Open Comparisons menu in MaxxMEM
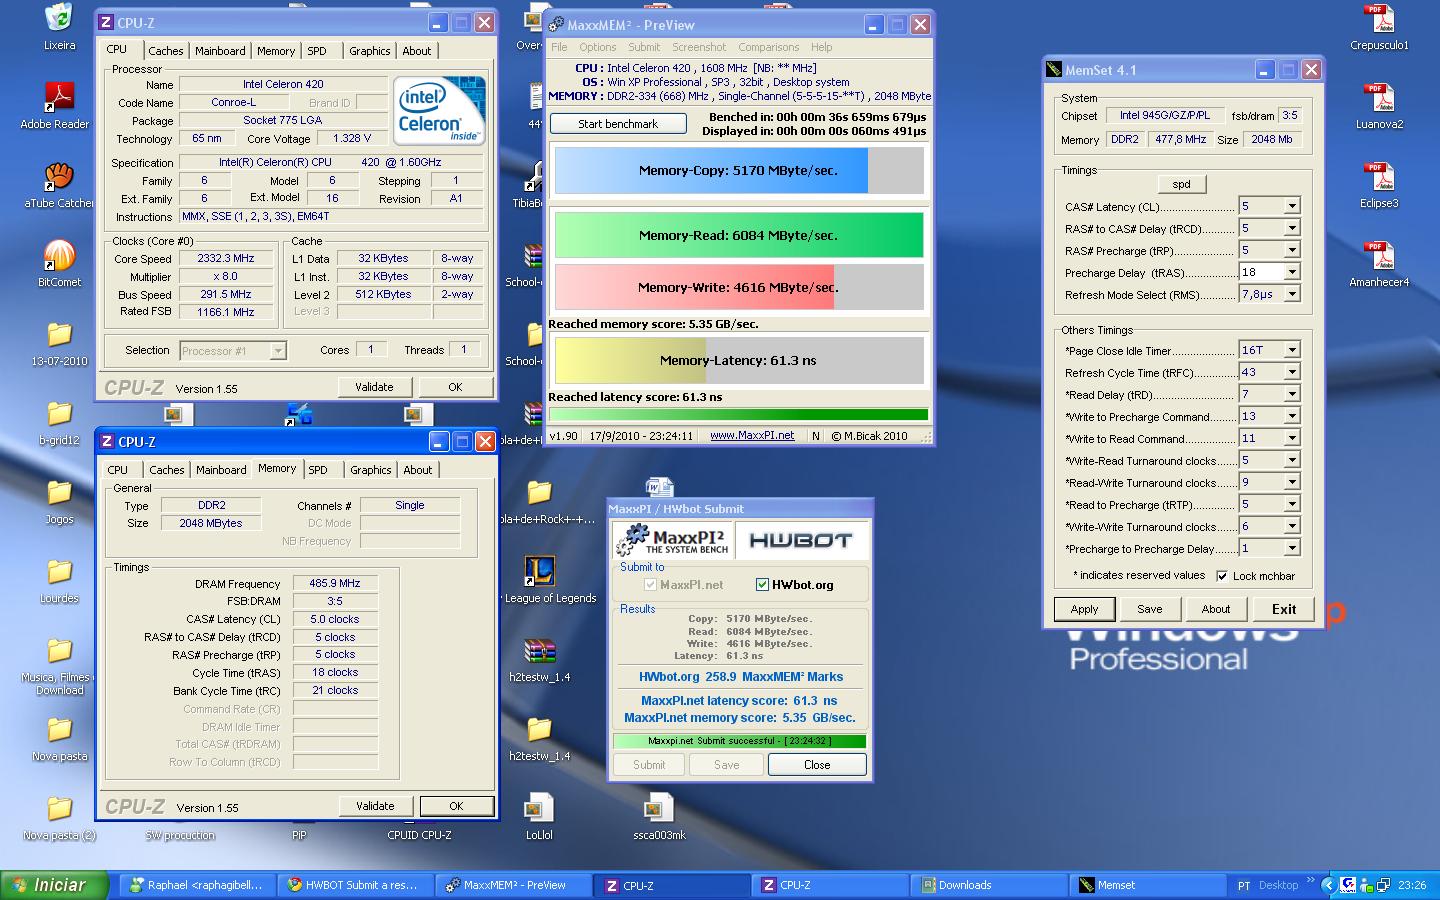This screenshot has width=1440, height=900. pos(768,47)
